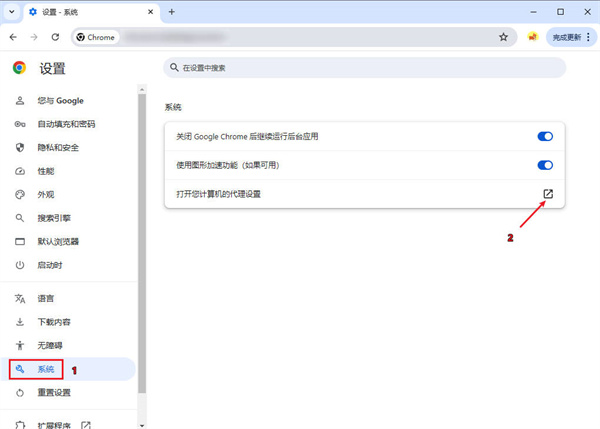Click sidebar scrollbar up arrow
This screenshot has height=429, width=600.
(x=142, y=90)
